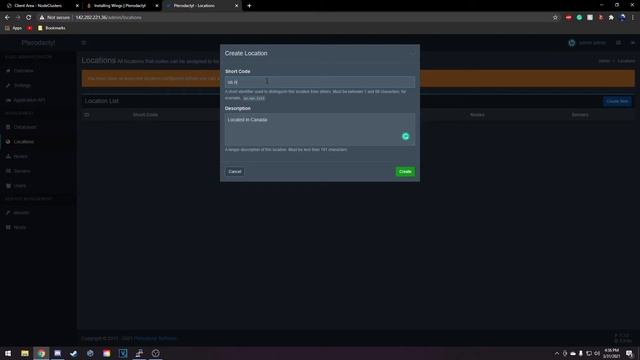Click the Short Code column header

point(145,115)
